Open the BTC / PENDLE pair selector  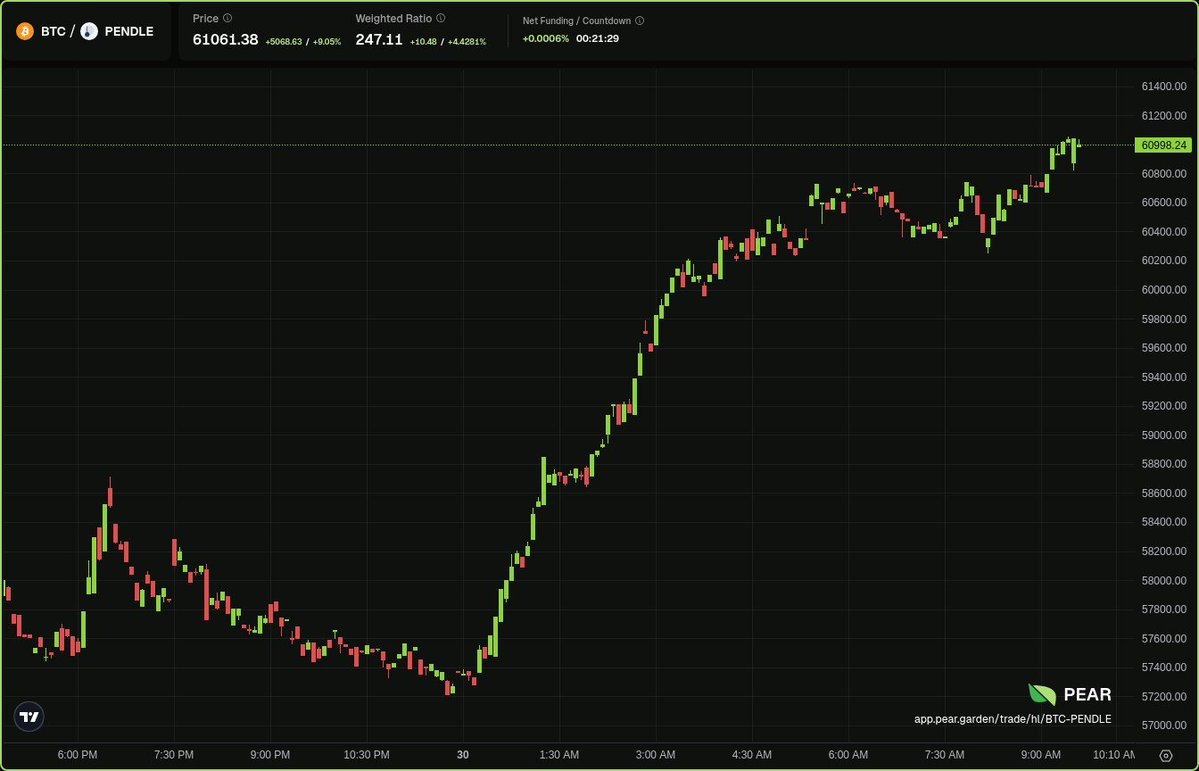86,31
